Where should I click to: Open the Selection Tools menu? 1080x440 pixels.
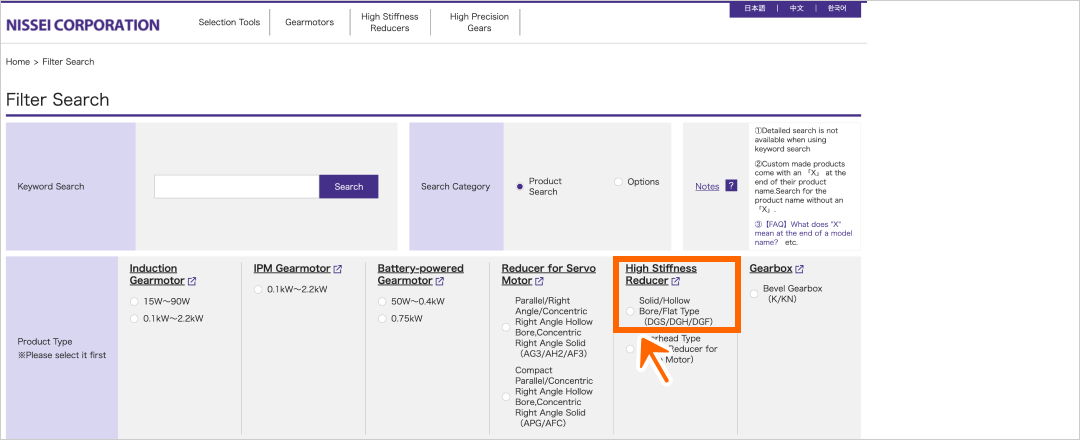click(x=229, y=22)
